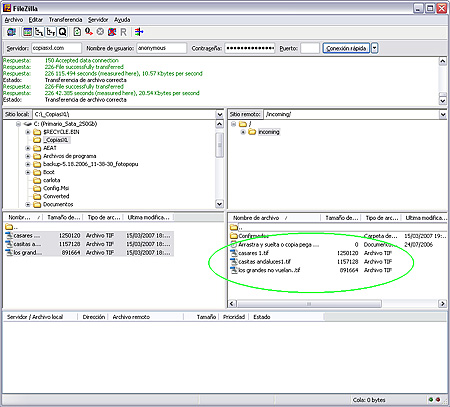
Task: Expand the $RECYCLE.BIN folder node
Action: pos(28,132)
